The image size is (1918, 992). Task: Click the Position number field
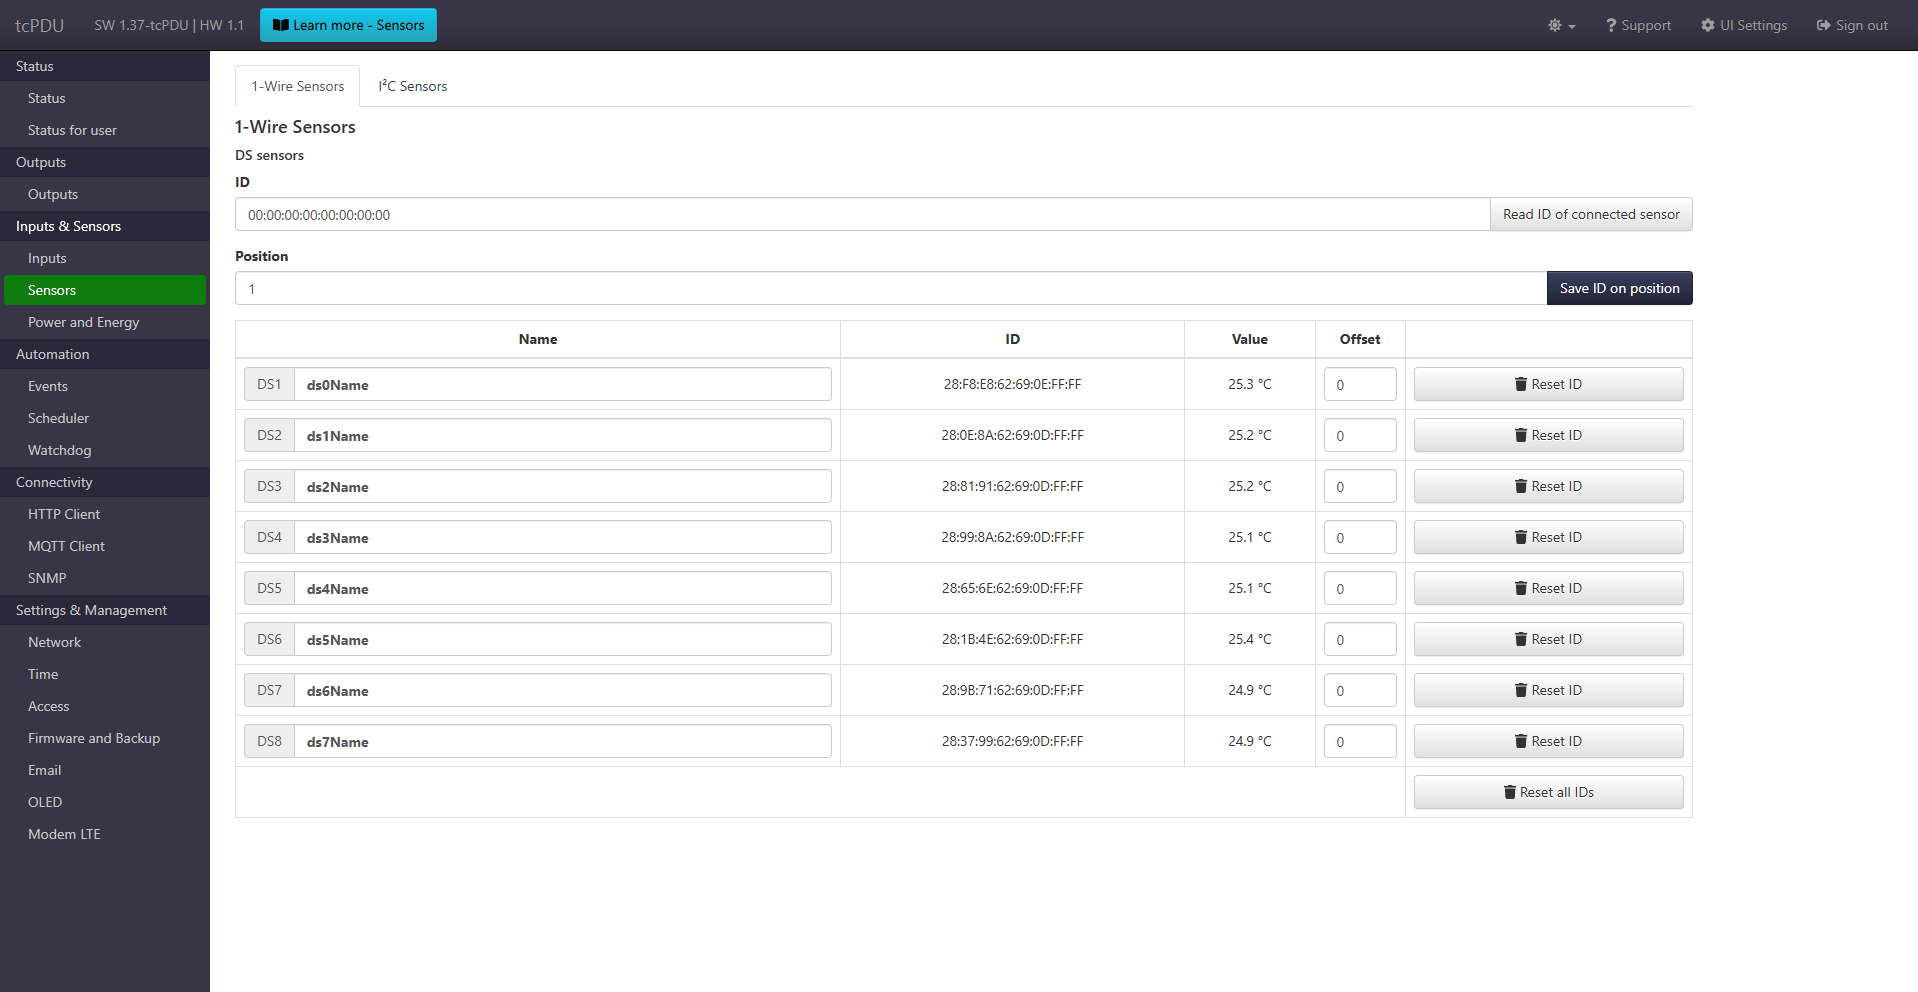point(891,288)
